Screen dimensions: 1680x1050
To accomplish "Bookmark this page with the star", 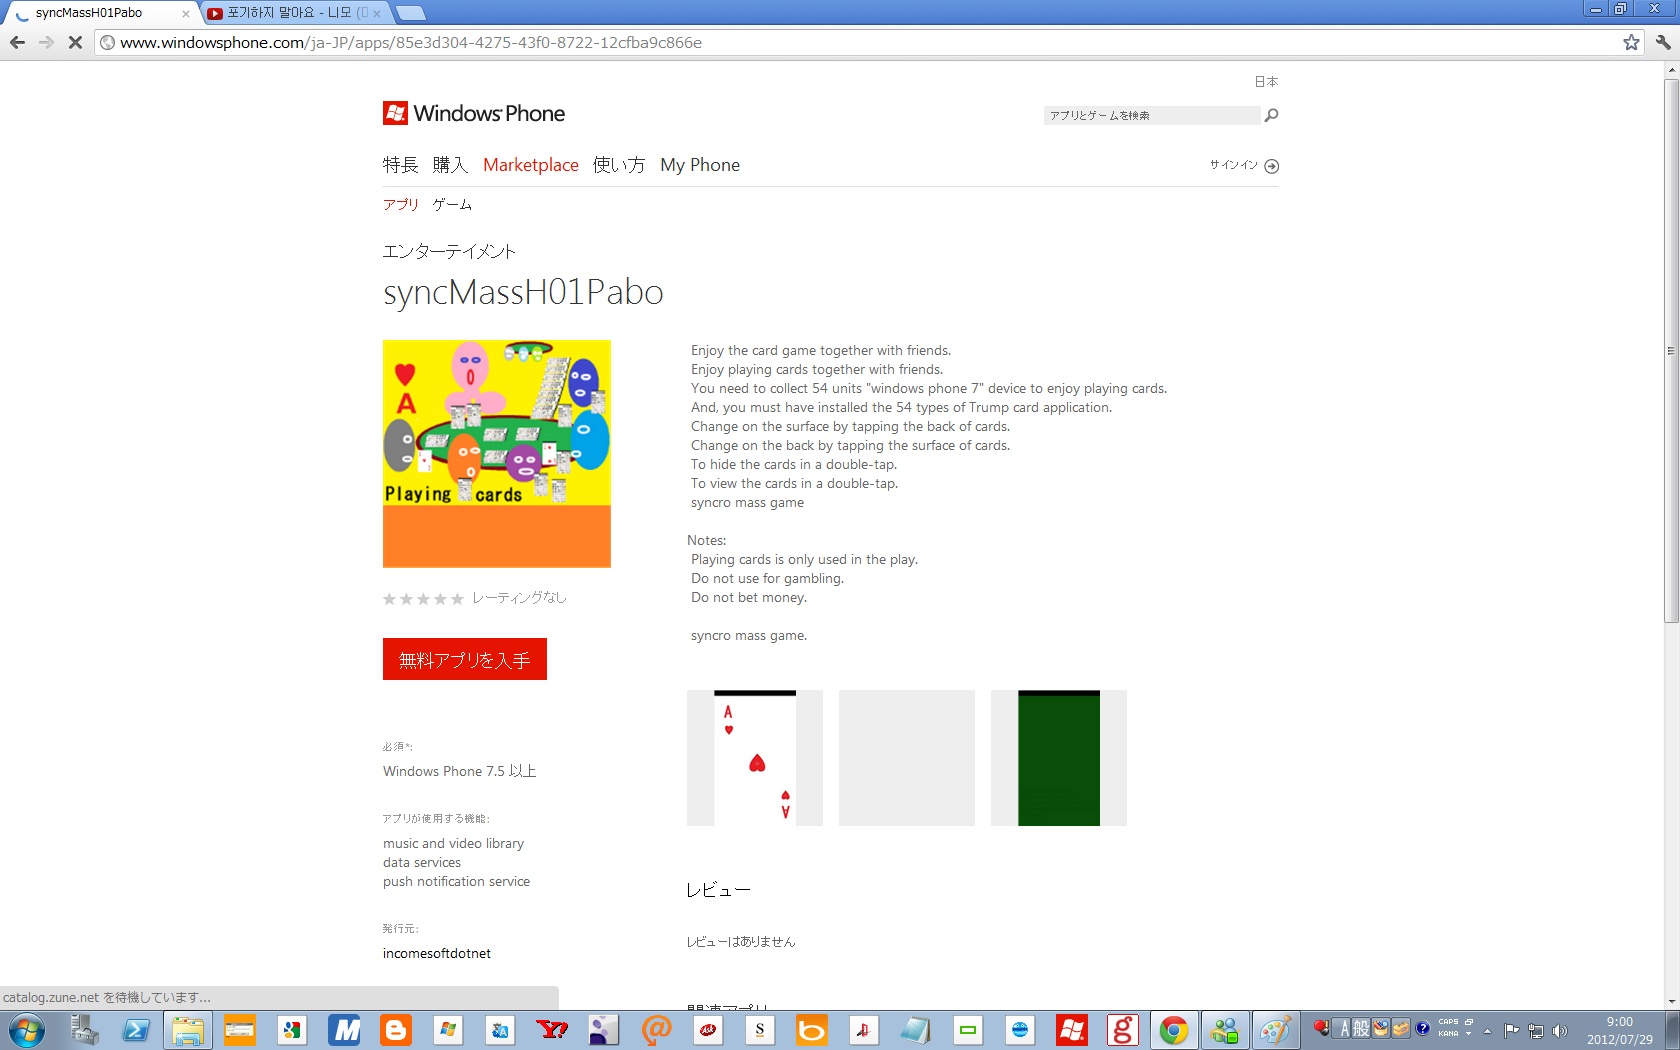I will pyautogui.click(x=1631, y=42).
